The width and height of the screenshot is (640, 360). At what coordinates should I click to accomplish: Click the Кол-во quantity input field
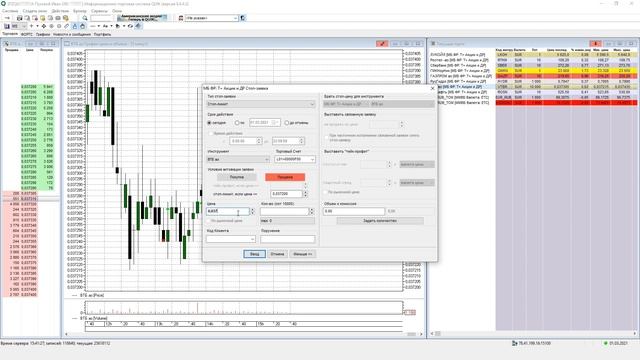point(284,211)
